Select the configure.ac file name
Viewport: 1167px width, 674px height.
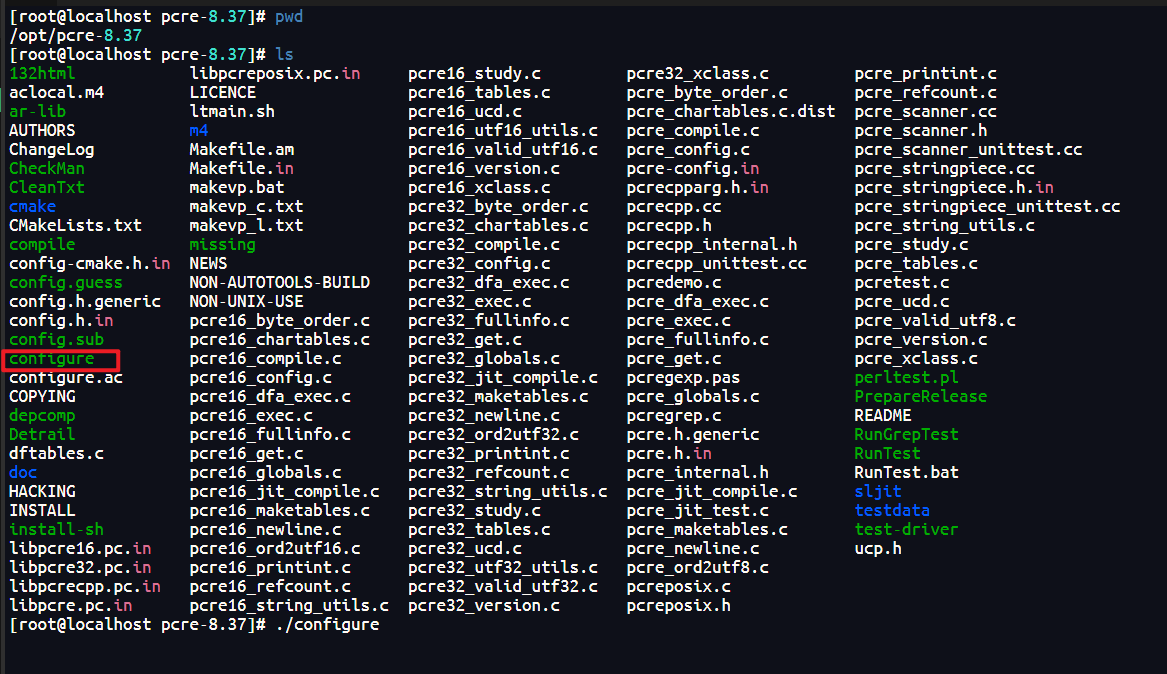click(65, 378)
